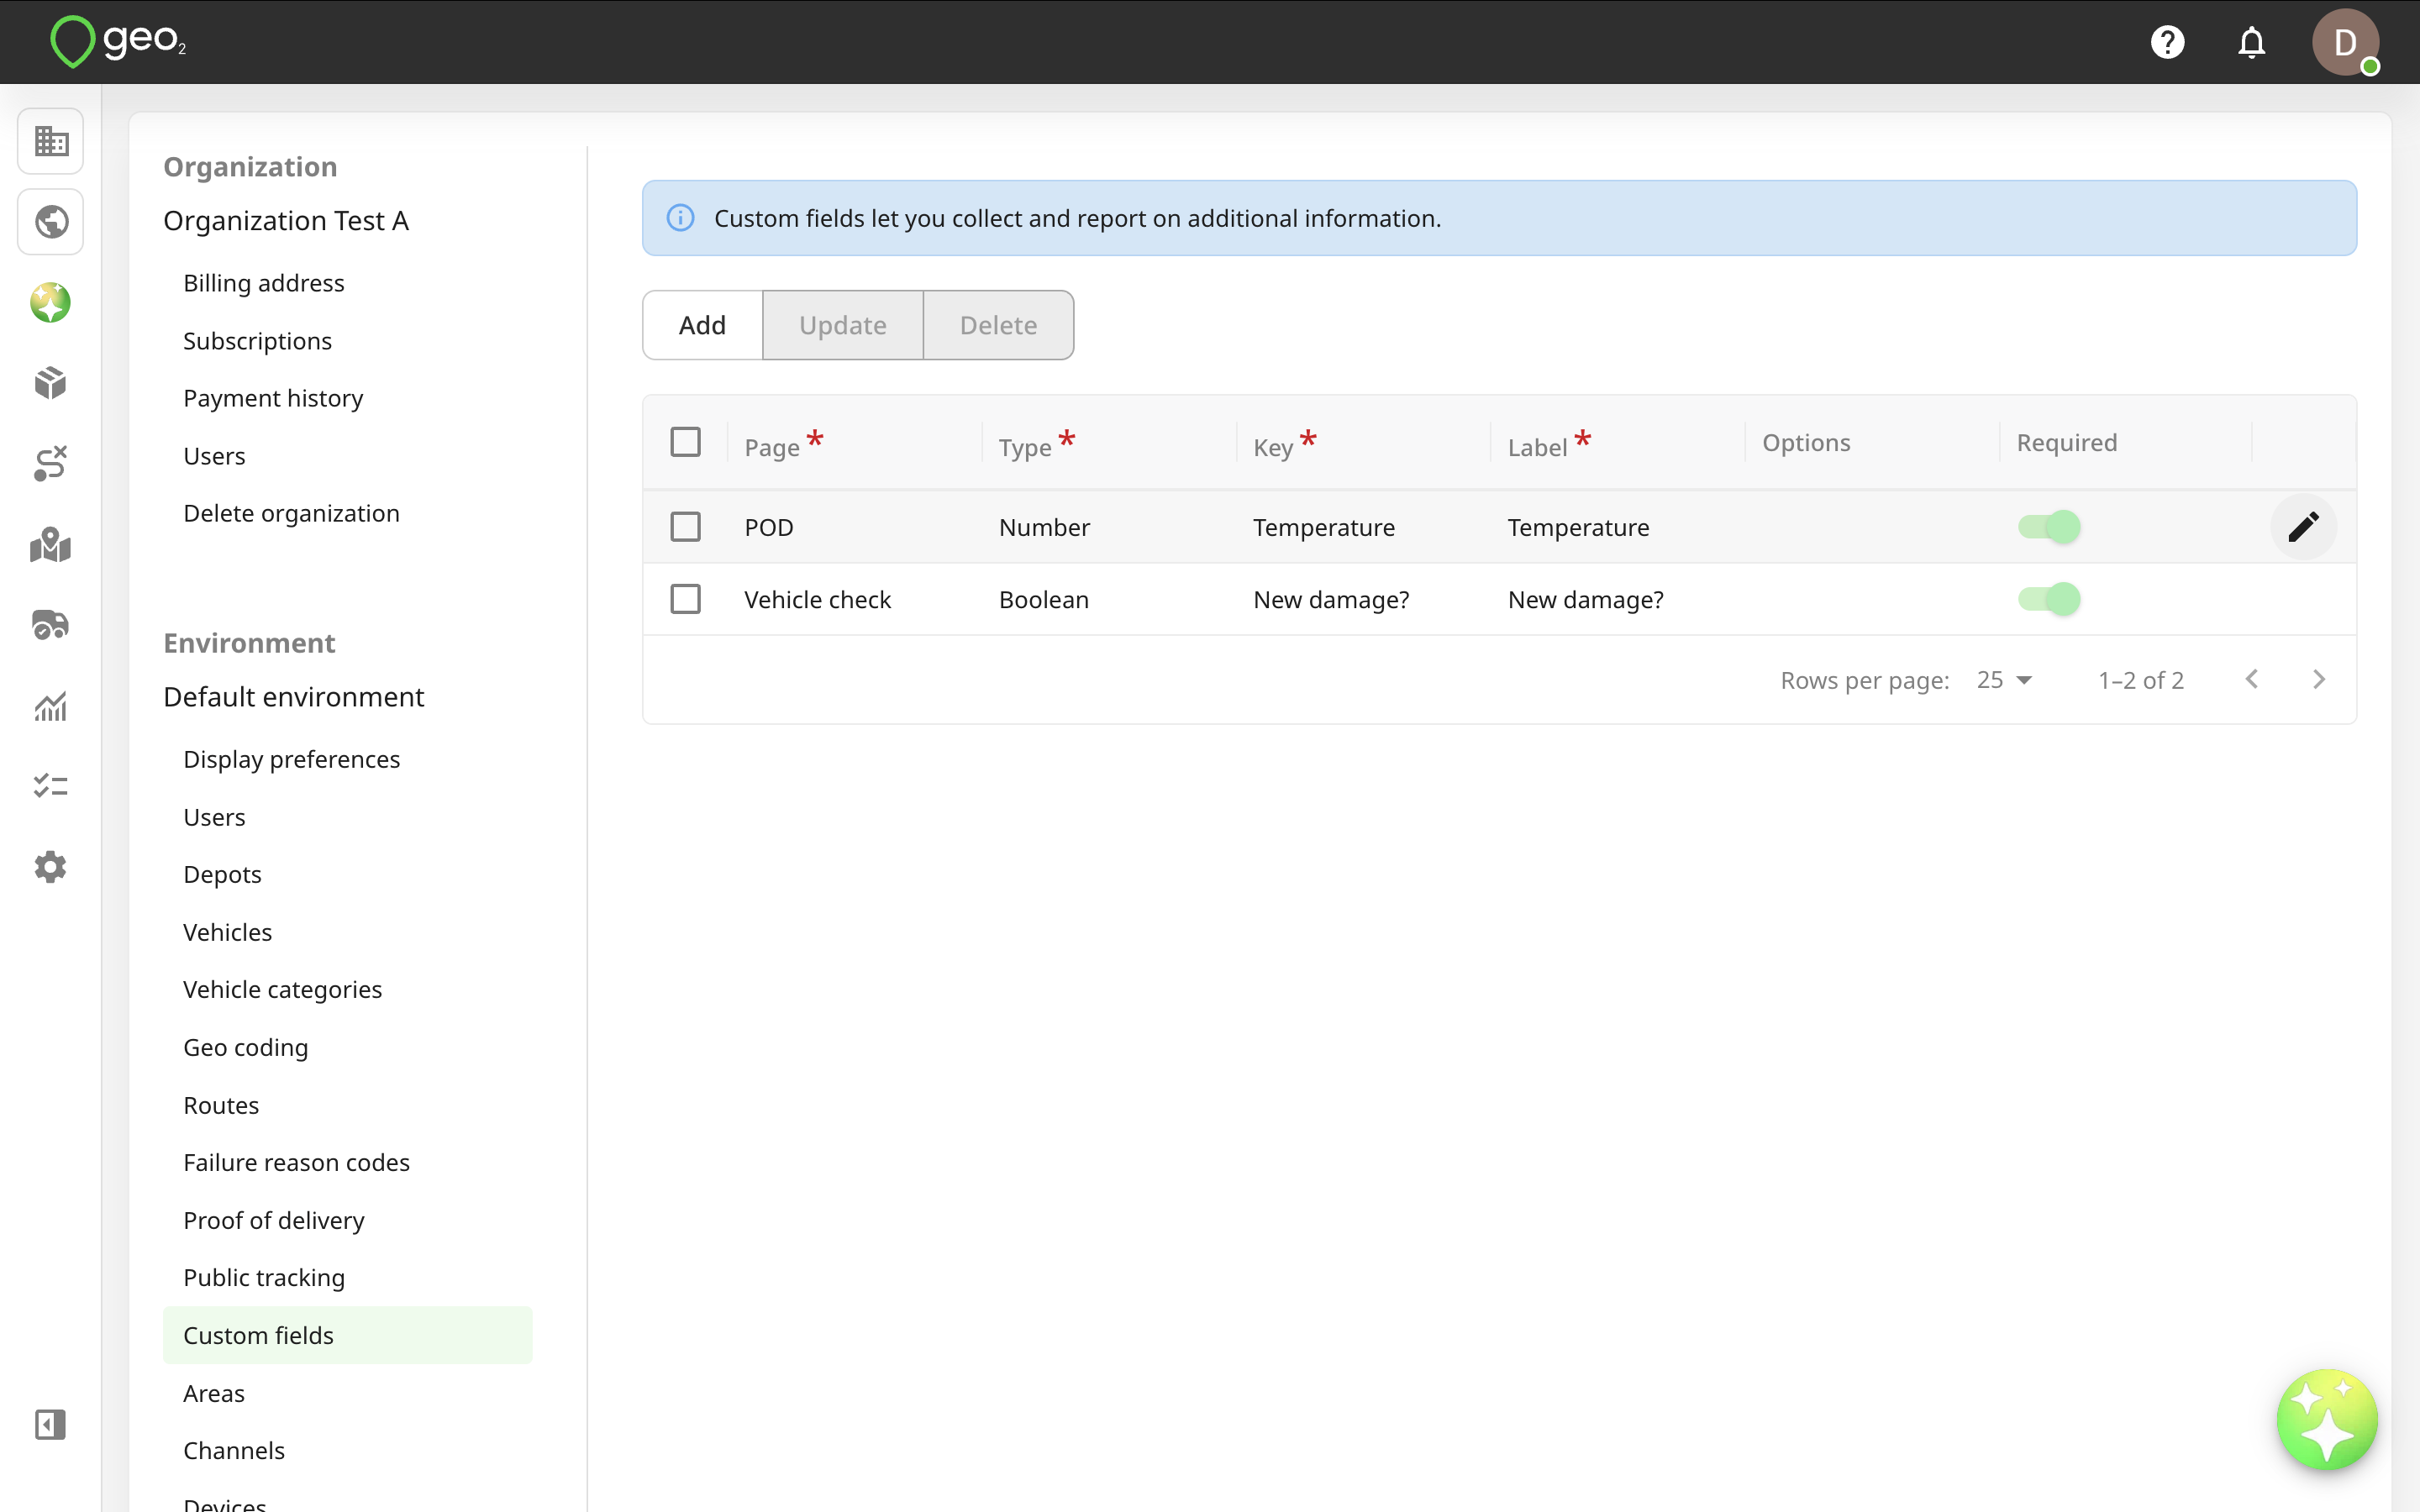Click the Update button
The width and height of the screenshot is (2420, 1512).
tap(843, 325)
